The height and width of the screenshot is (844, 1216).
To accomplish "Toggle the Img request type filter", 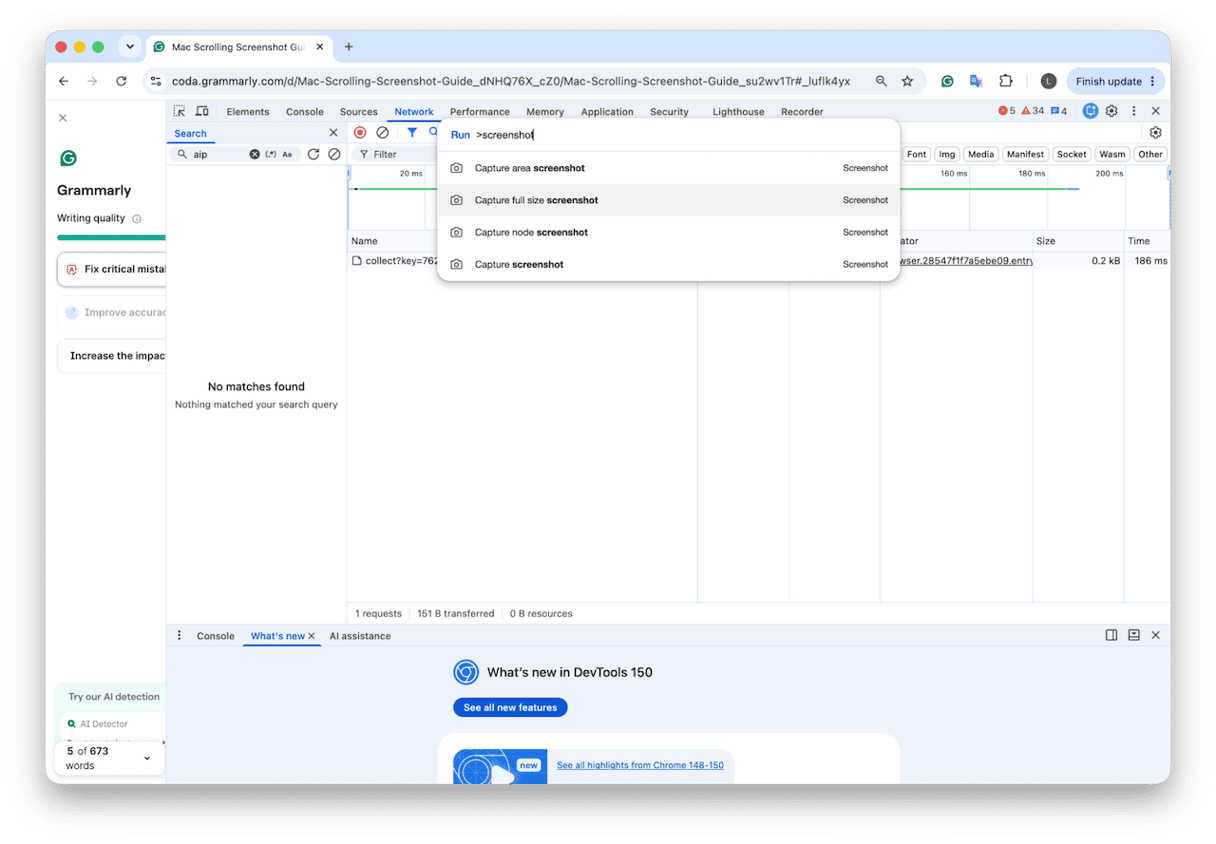I will pos(947,154).
